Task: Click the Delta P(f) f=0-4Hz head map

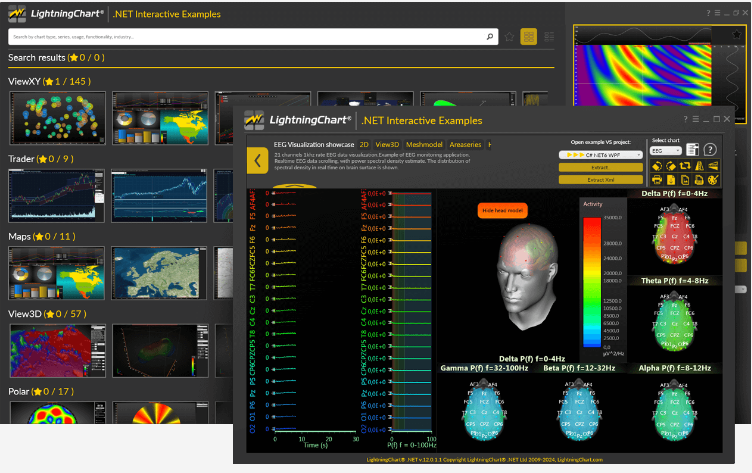Action: pyautogui.click(x=674, y=234)
